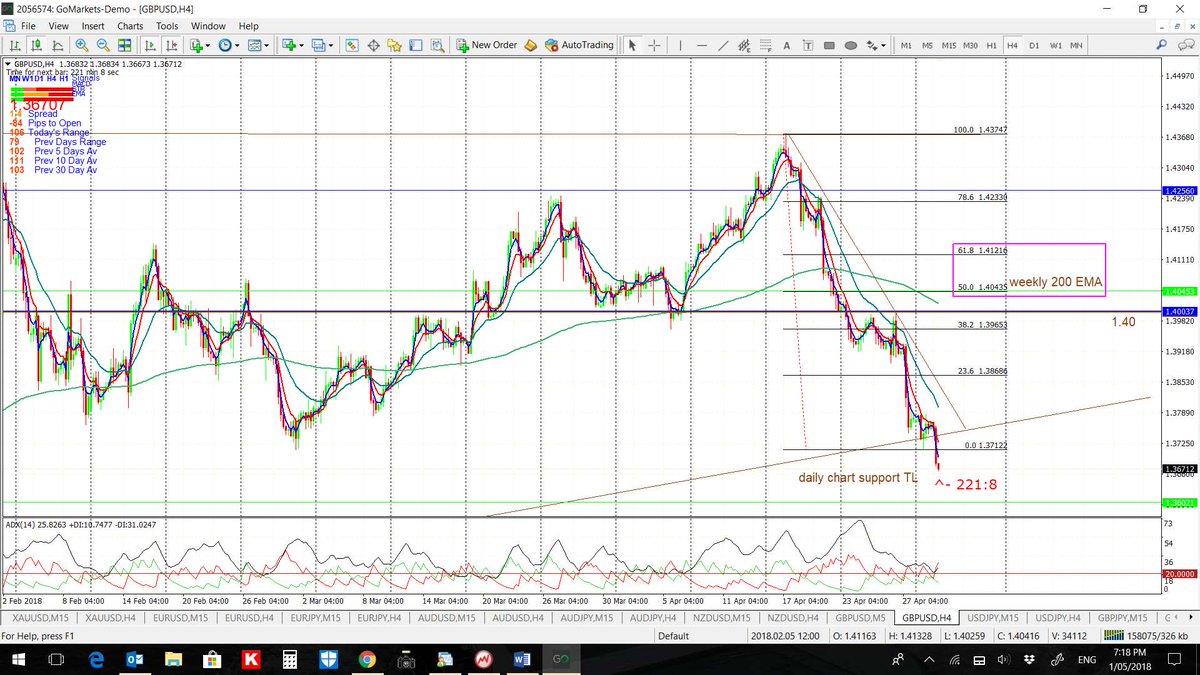Image resolution: width=1200 pixels, height=675 pixels.
Task: Open the Data Window crosshair icon
Action: click(x=374, y=45)
